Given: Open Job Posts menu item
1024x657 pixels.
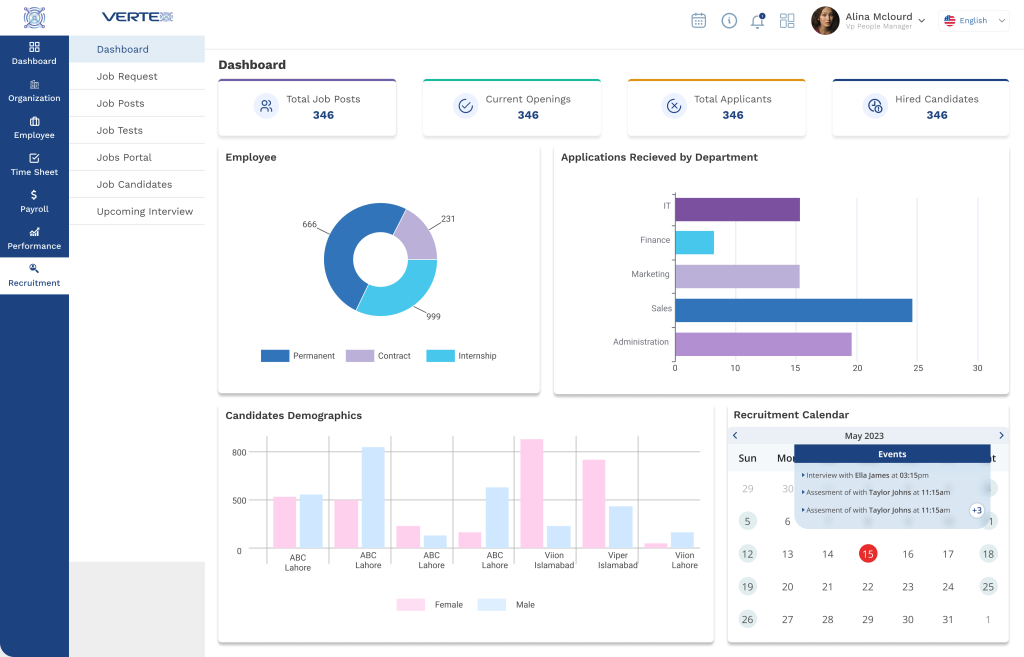Looking at the screenshot, I should point(137,103).
